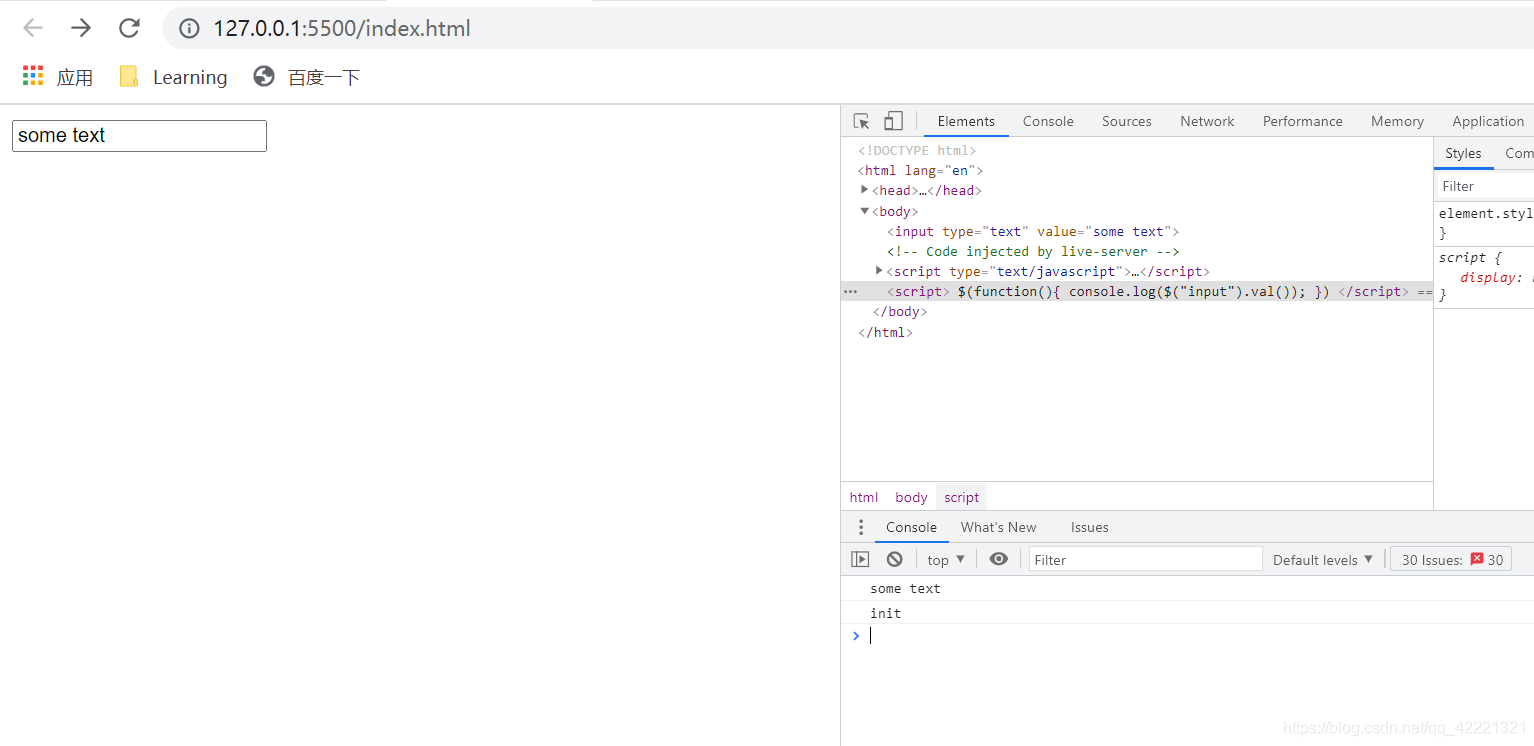
Task: Toggle device toolbar icon in DevTools
Action: [893, 121]
